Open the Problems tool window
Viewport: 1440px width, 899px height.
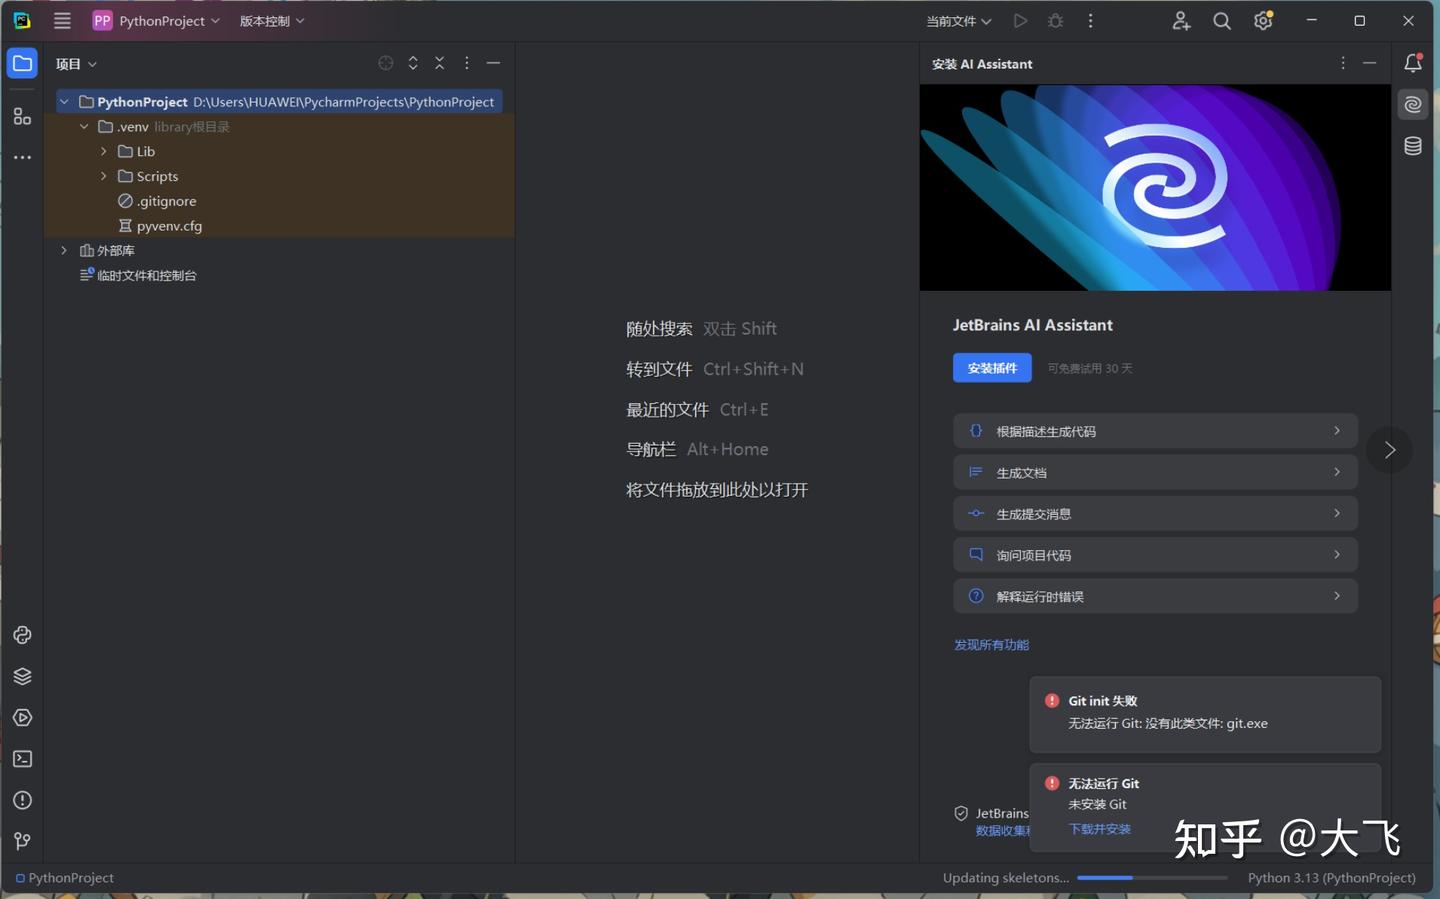point(22,800)
